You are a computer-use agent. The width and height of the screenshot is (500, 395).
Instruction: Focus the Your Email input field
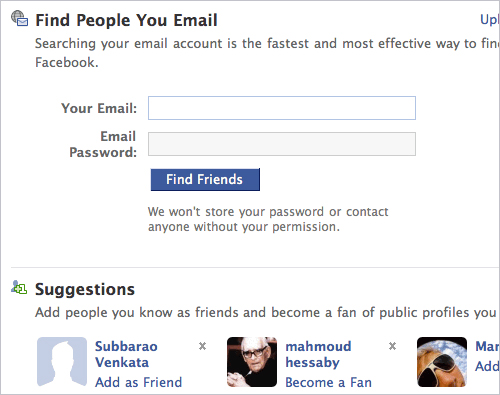[282, 108]
